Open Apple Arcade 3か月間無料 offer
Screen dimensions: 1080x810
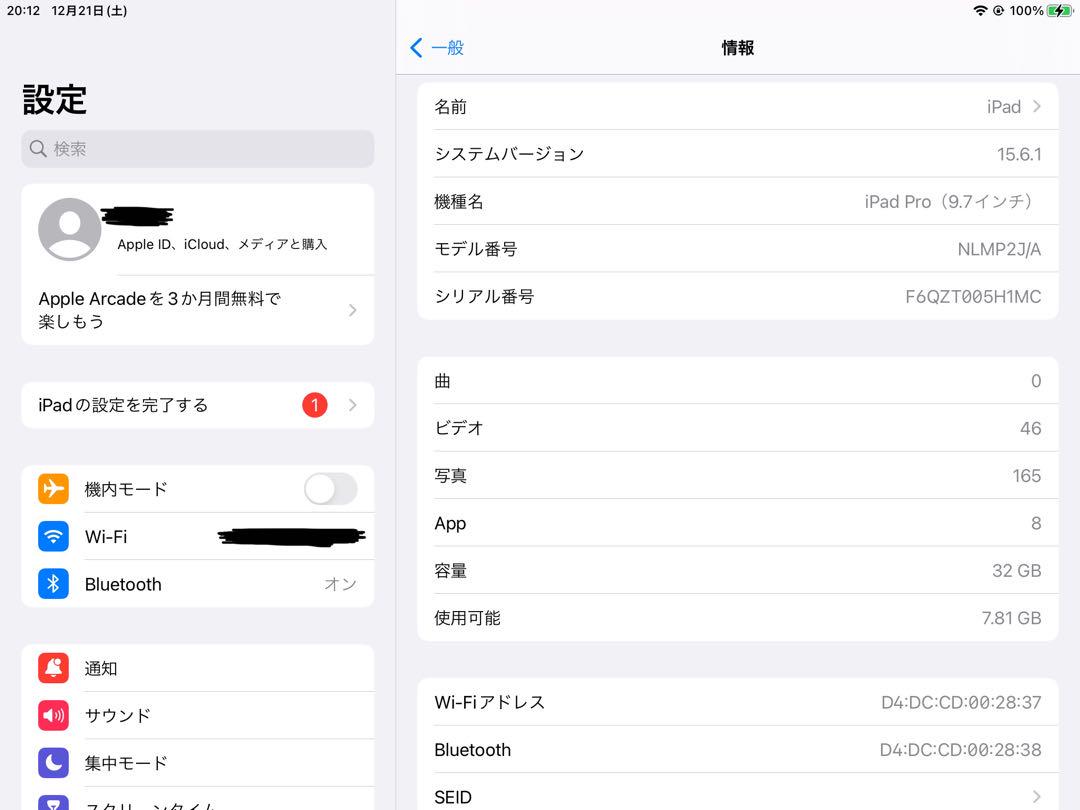198,310
